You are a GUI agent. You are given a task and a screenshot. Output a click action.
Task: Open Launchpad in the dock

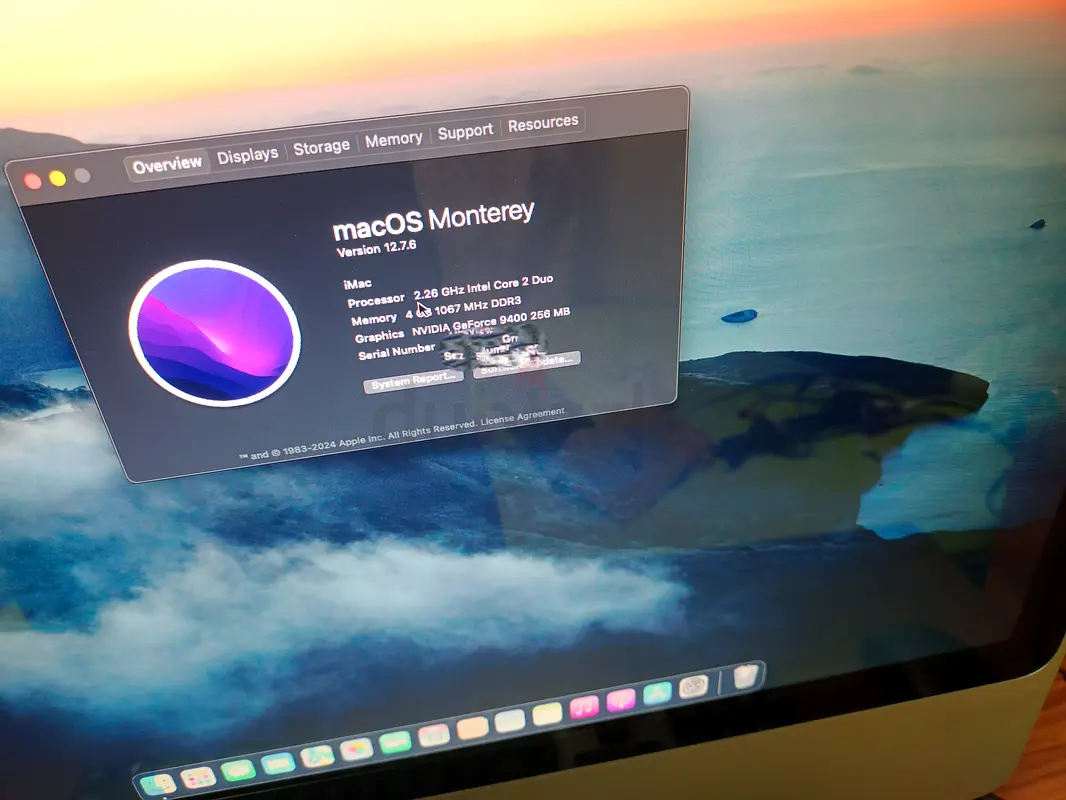pyautogui.click(x=198, y=777)
